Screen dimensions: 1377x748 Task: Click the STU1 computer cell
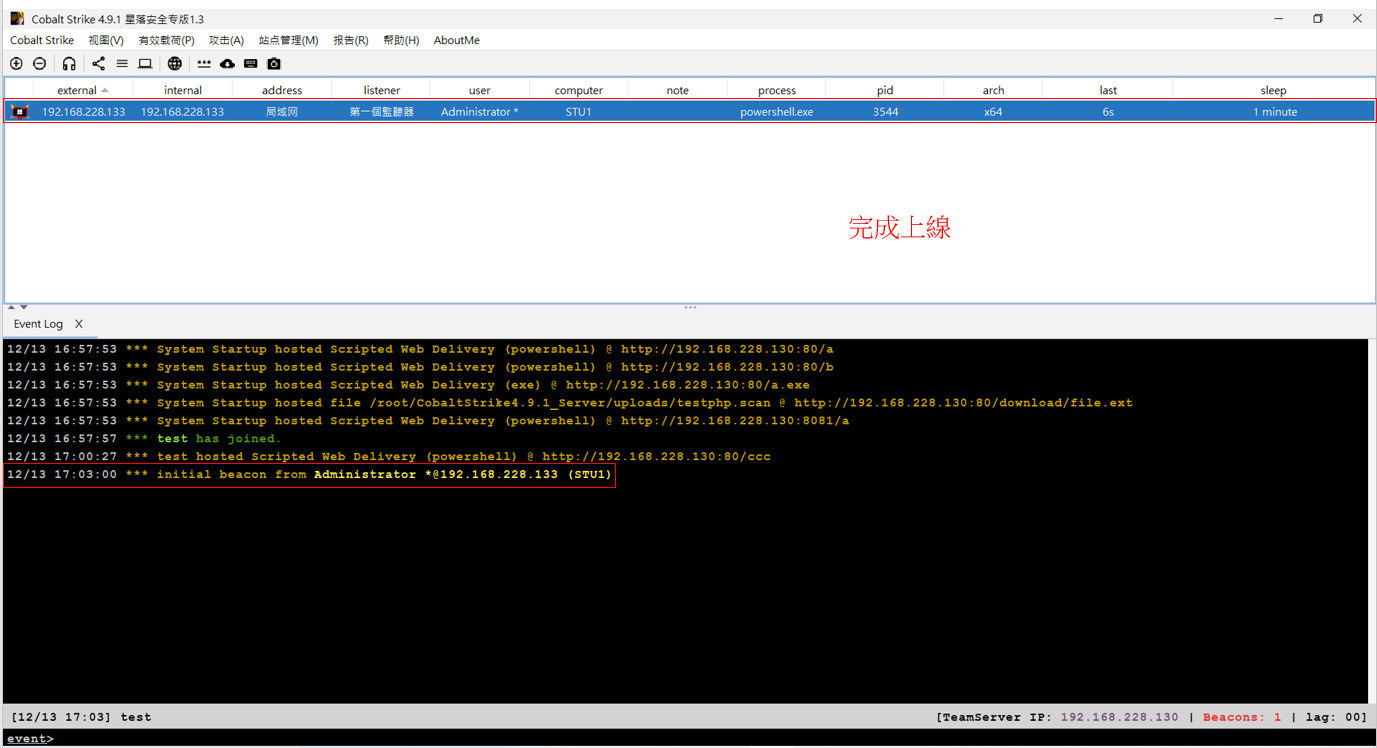click(578, 112)
